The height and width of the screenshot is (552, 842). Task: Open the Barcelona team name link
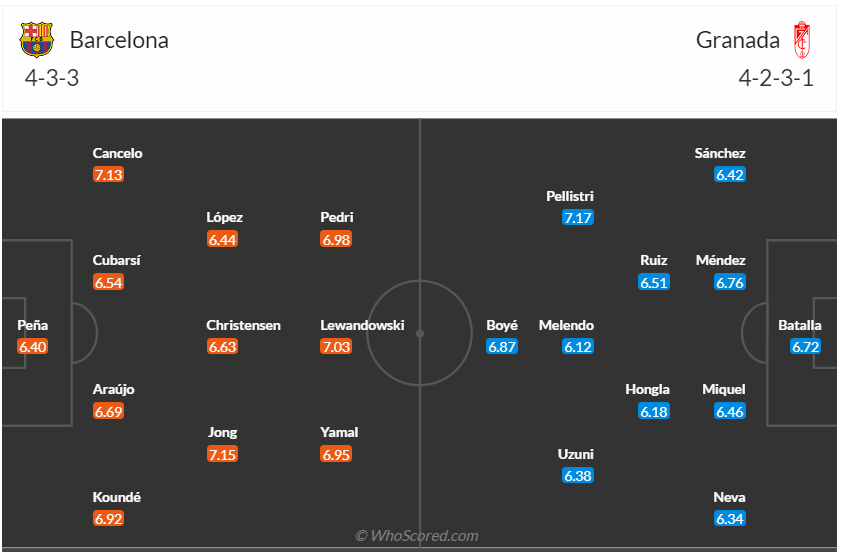[x=119, y=40]
